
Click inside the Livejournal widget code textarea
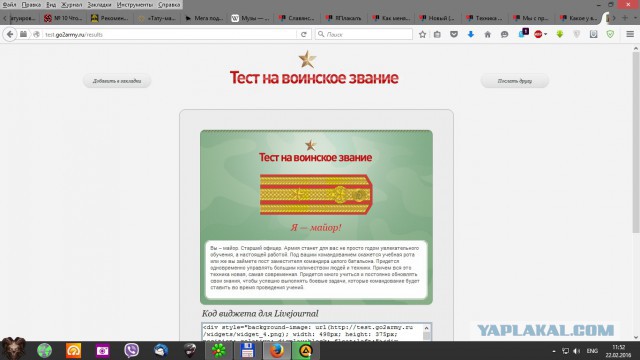point(312,332)
